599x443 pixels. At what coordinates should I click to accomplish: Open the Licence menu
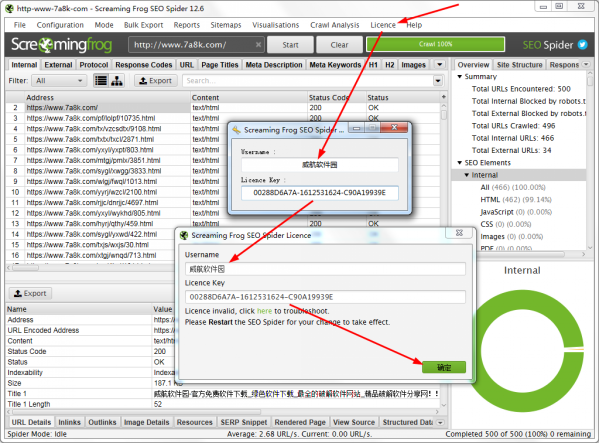(383, 25)
